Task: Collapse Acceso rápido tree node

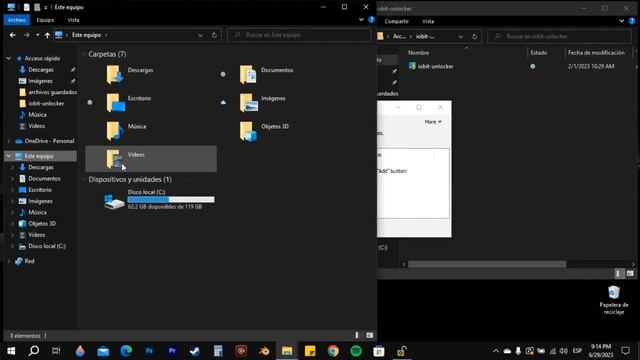Action: click(9, 58)
